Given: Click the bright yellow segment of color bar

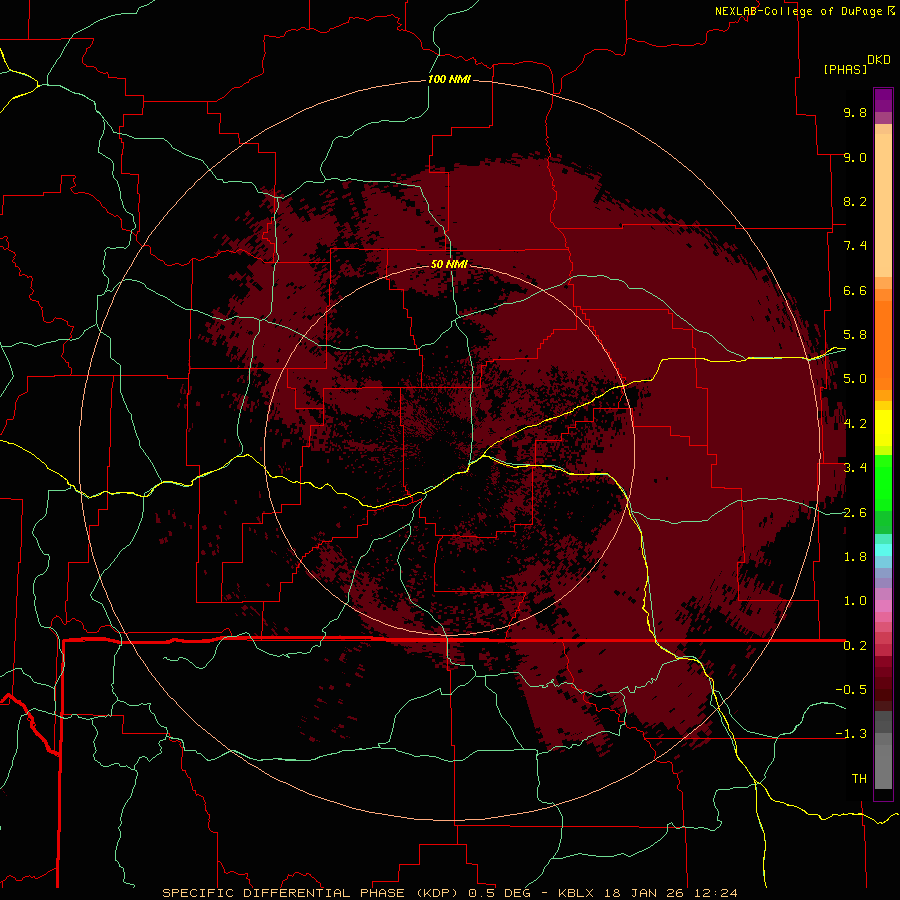Looking at the screenshot, I should (883, 428).
